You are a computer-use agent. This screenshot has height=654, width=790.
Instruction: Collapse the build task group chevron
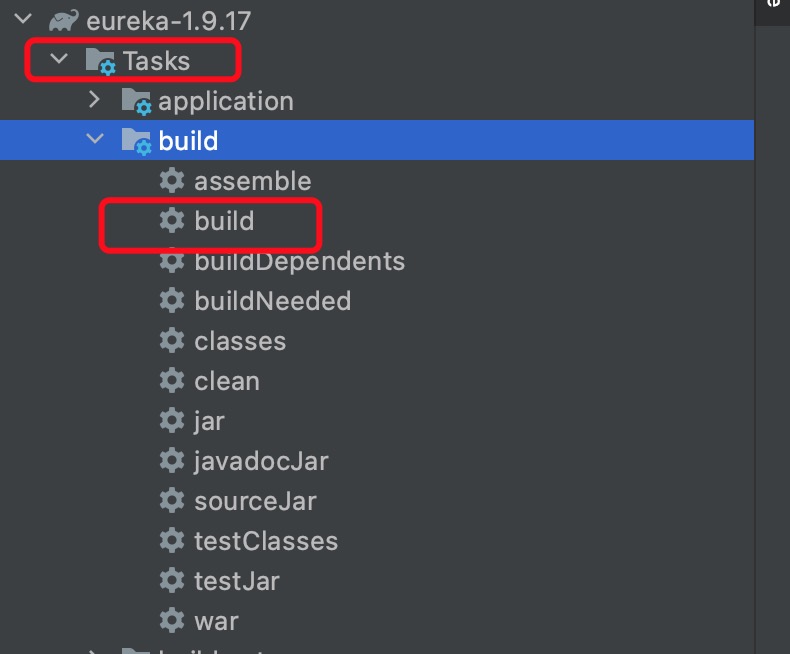pos(95,139)
